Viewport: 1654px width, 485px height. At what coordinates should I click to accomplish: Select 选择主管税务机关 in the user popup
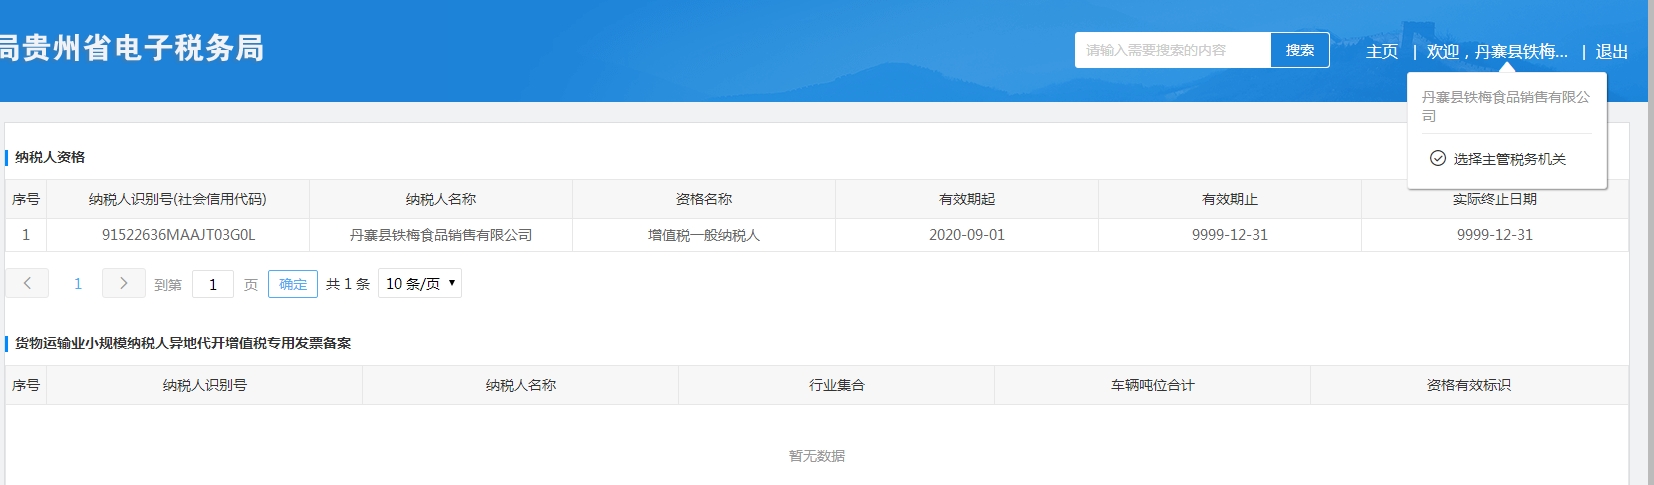pos(1498,159)
